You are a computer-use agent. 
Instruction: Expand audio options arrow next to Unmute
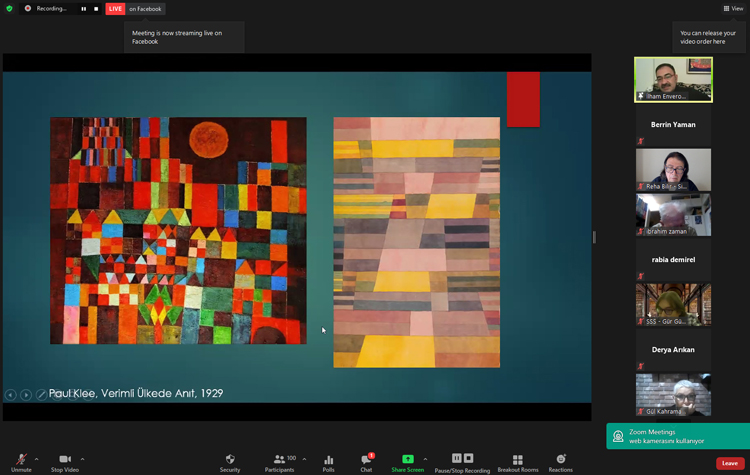pos(37,459)
